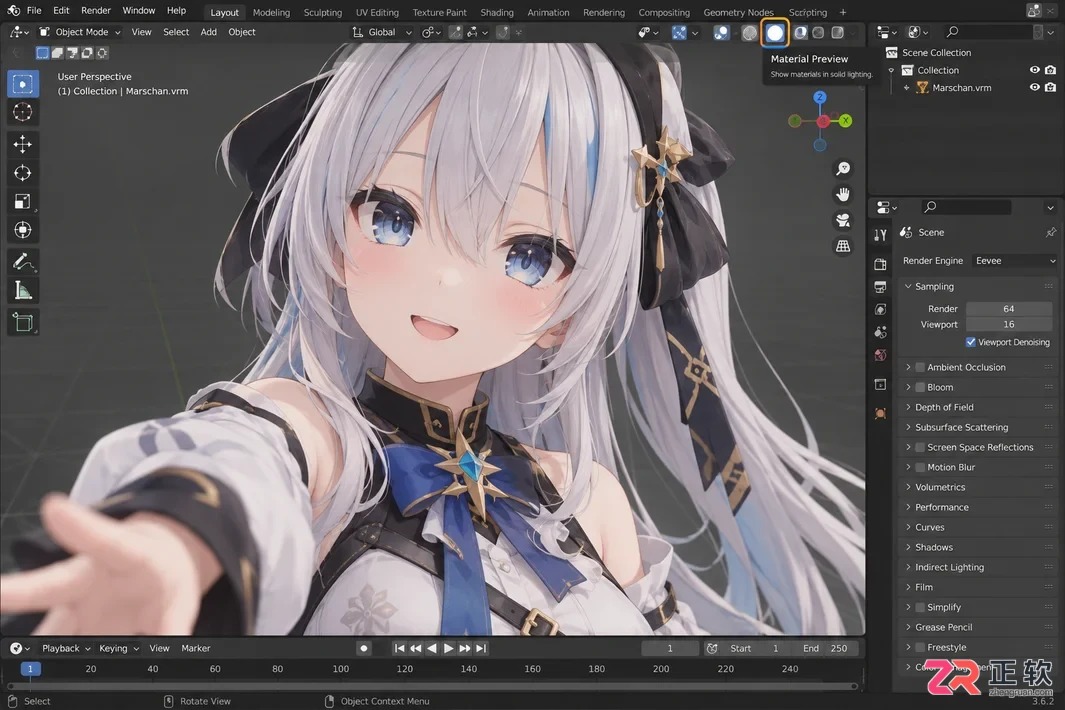Open the World properties tab
The height and width of the screenshot is (710, 1065).
(881, 356)
